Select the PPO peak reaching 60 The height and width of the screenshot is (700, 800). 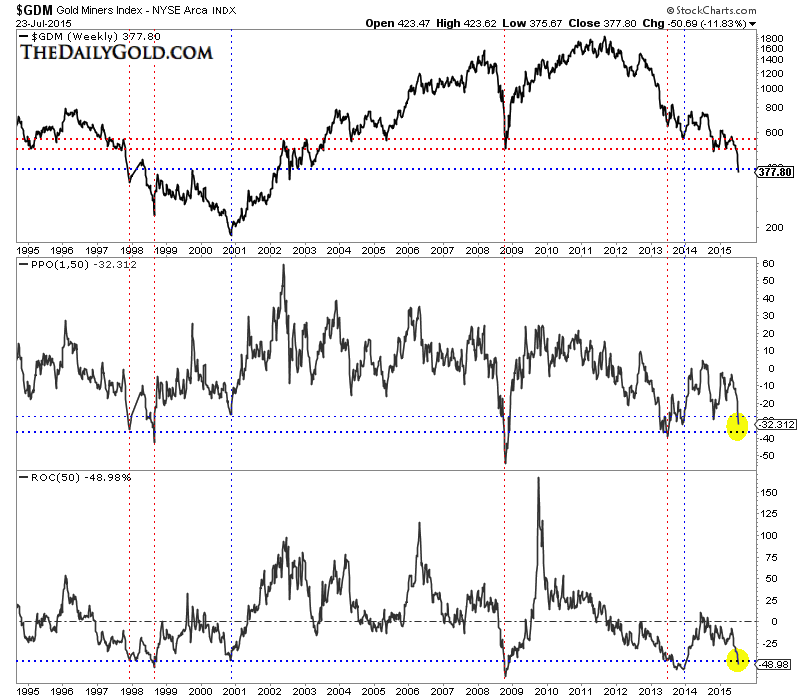coord(283,266)
